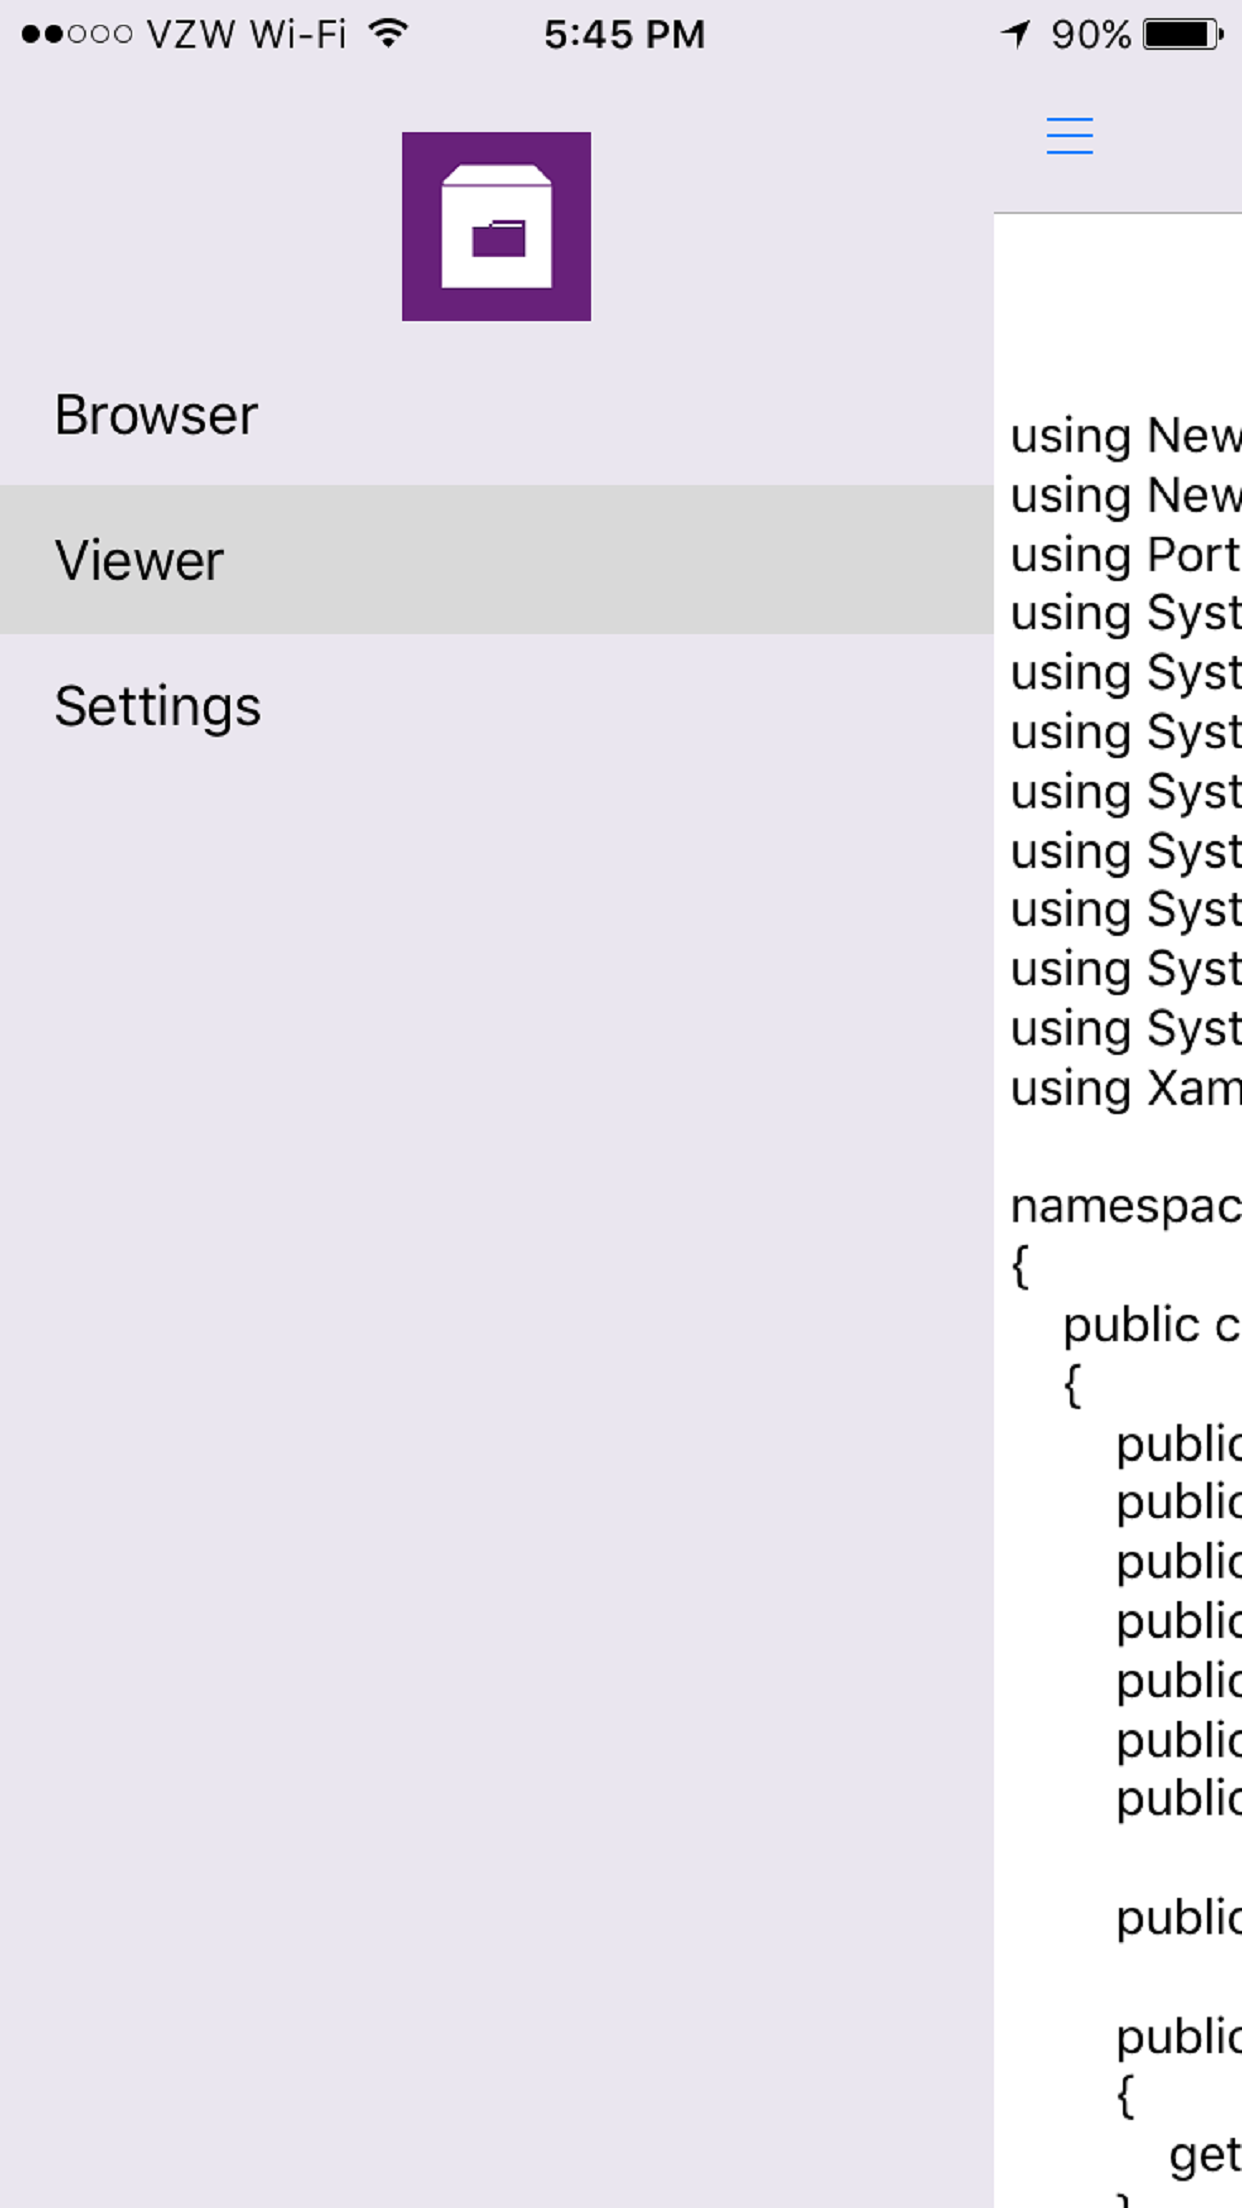Image resolution: width=1242 pixels, height=2208 pixels.
Task: Click the first 'using New' code line
Action: tap(1124, 436)
